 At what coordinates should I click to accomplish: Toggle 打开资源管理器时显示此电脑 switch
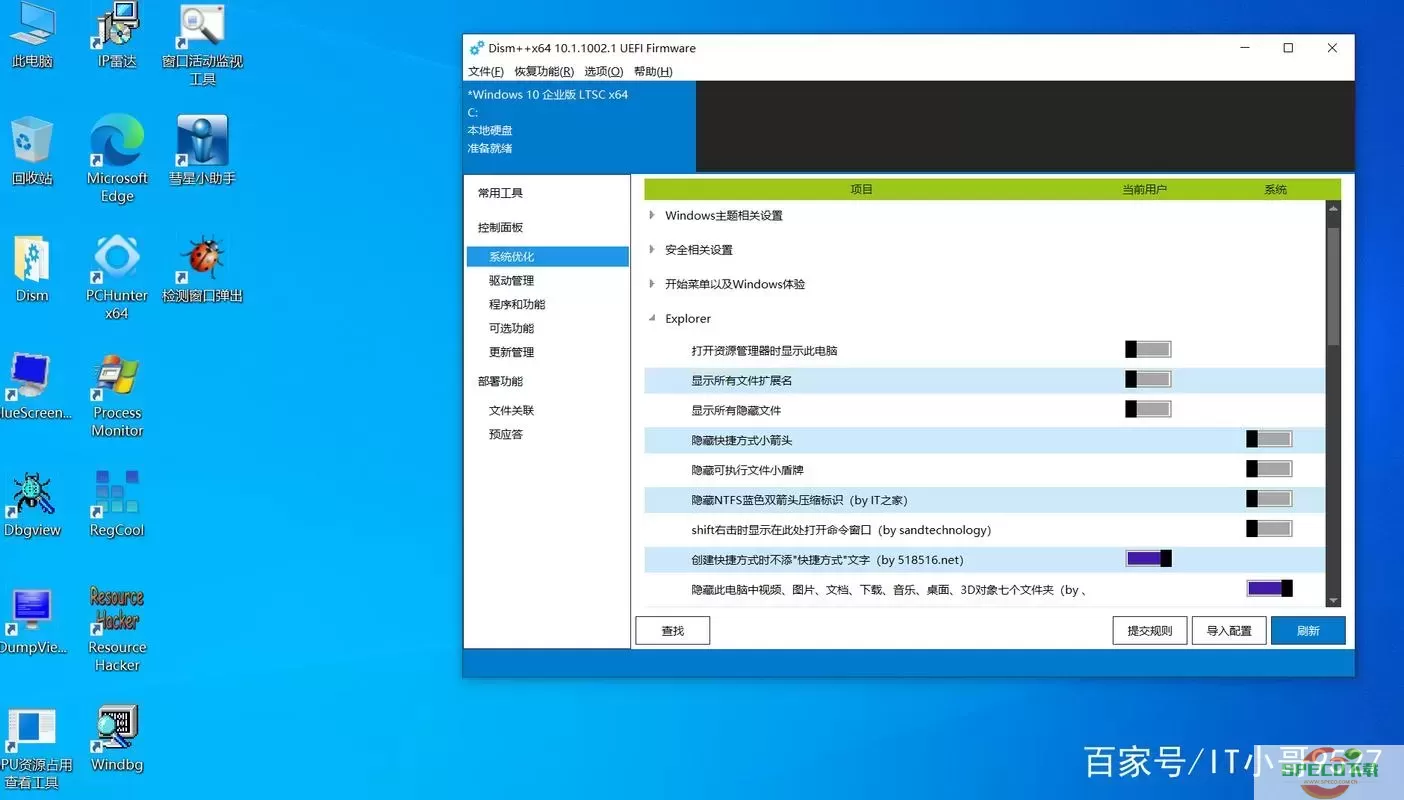[x=1148, y=349]
